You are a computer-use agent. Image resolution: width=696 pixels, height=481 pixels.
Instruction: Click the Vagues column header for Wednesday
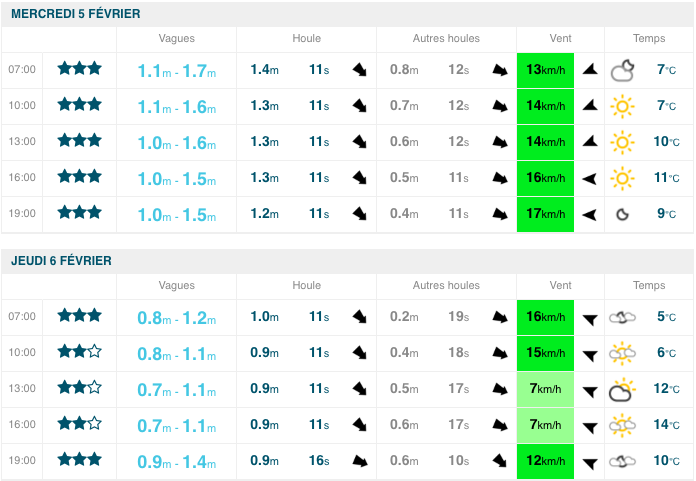pos(176,39)
